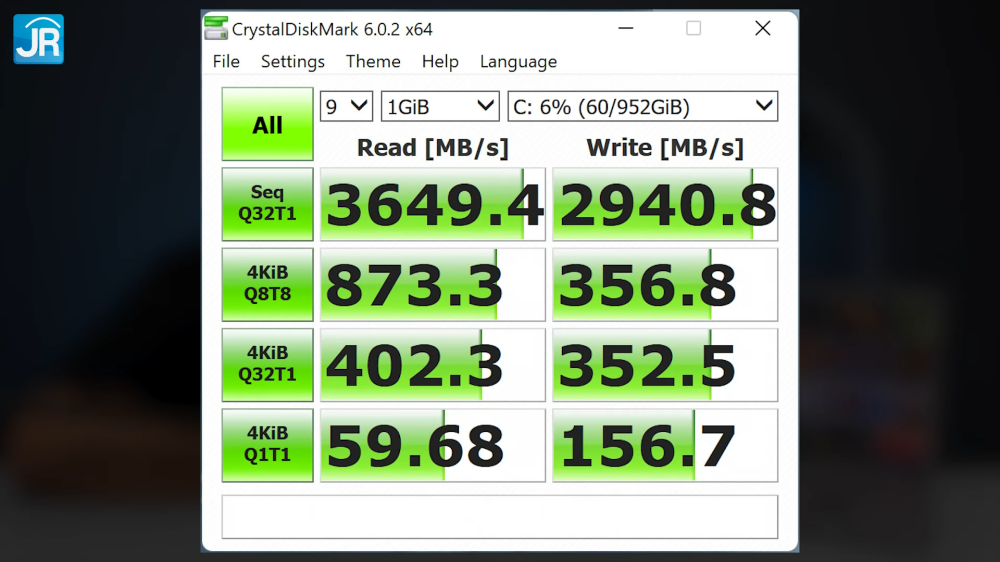Viewport: 1000px width, 562px height.
Task: Click the CrystalDiskMark 6.0.2 x64 title text
Action: coord(332,29)
